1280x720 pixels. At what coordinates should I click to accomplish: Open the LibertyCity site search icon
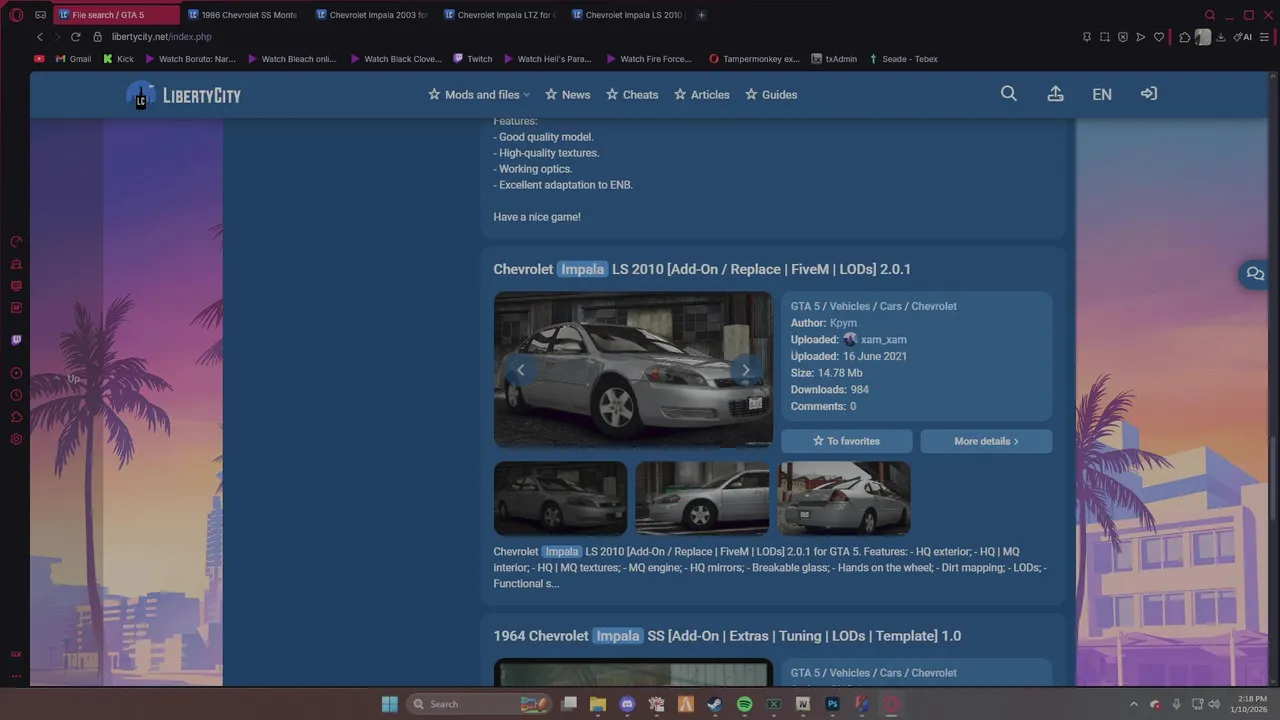(1009, 94)
